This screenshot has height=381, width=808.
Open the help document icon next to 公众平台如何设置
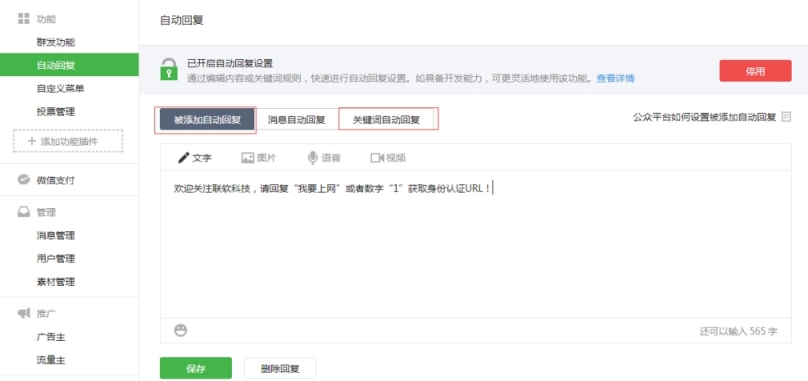pyautogui.click(x=786, y=117)
